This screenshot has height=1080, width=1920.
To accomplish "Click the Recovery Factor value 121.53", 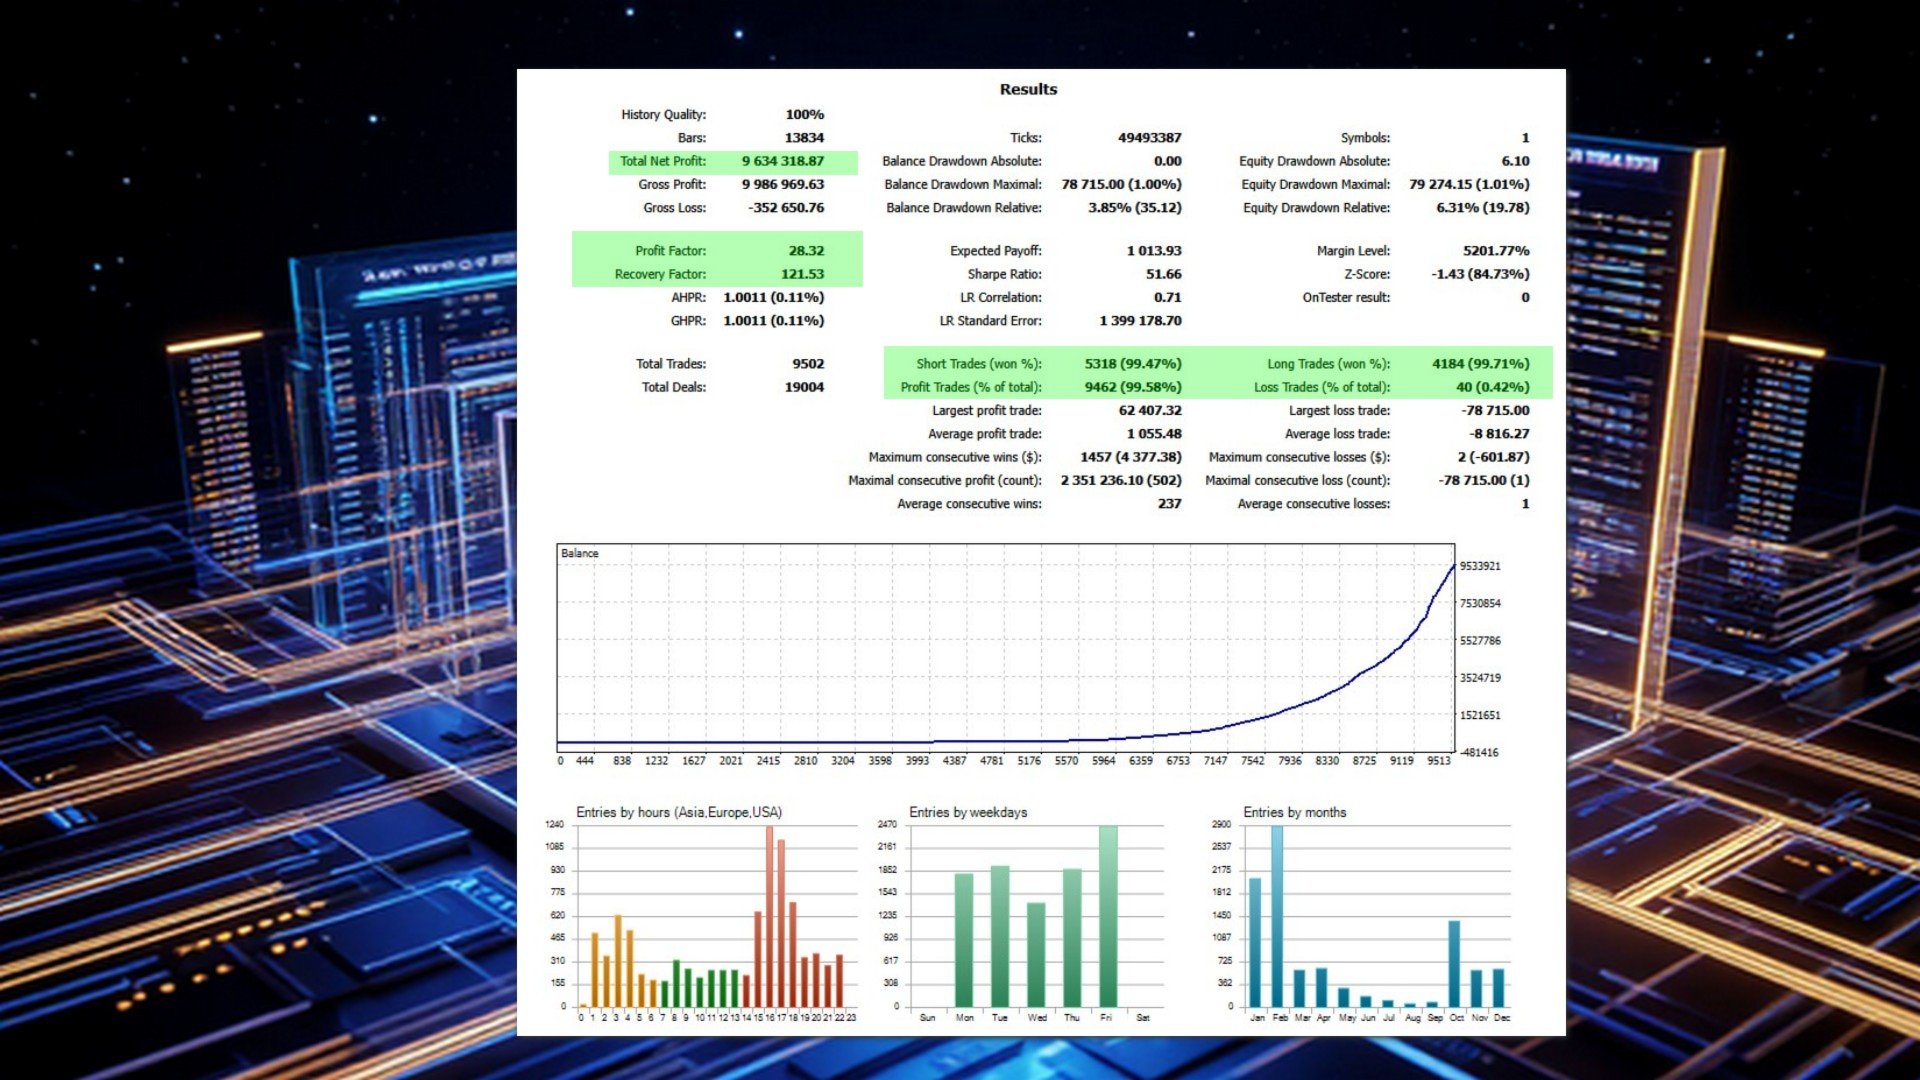I will [802, 274].
